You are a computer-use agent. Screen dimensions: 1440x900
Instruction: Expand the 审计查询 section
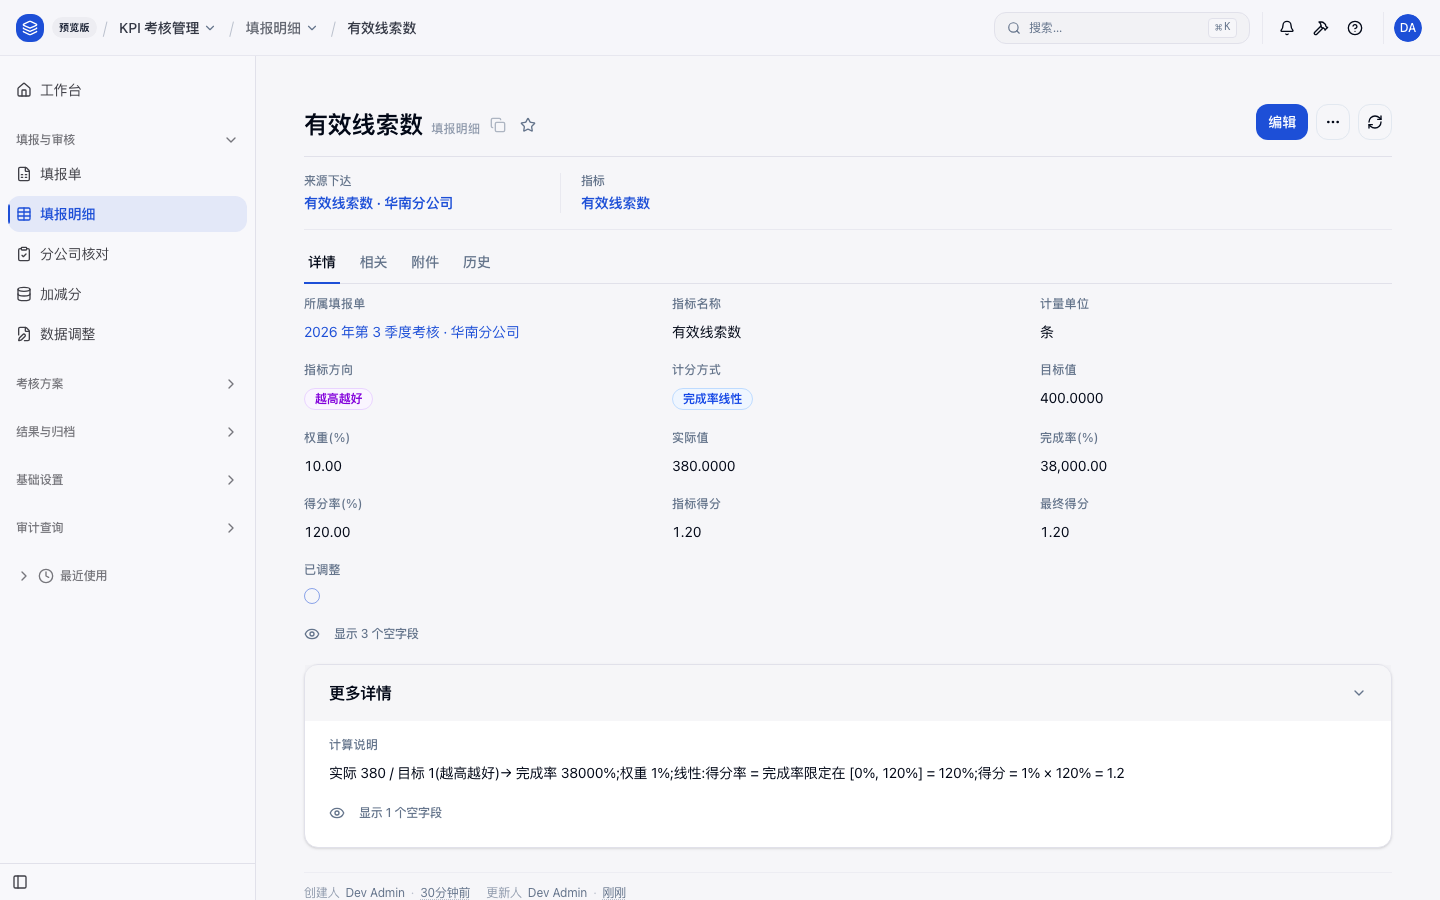(127, 528)
